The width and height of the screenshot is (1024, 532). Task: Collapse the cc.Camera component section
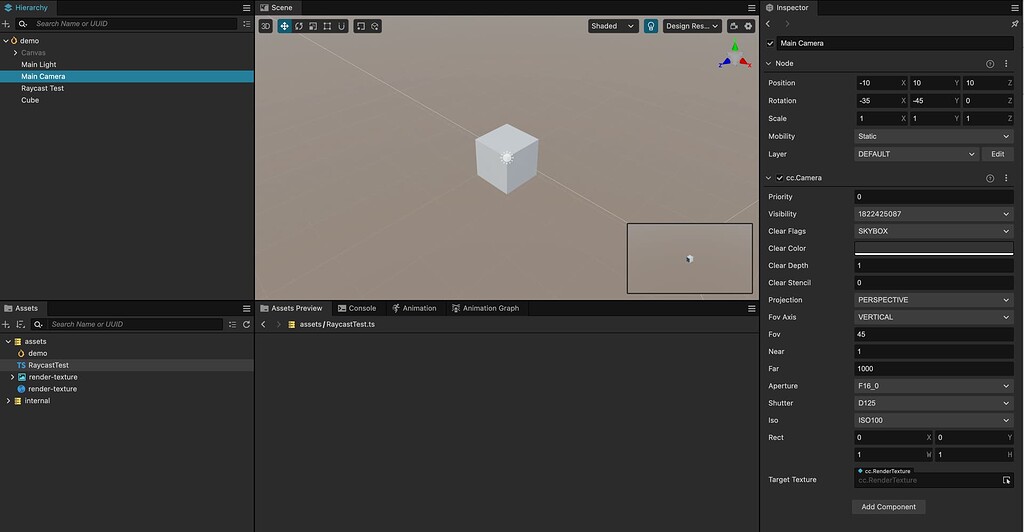point(769,178)
